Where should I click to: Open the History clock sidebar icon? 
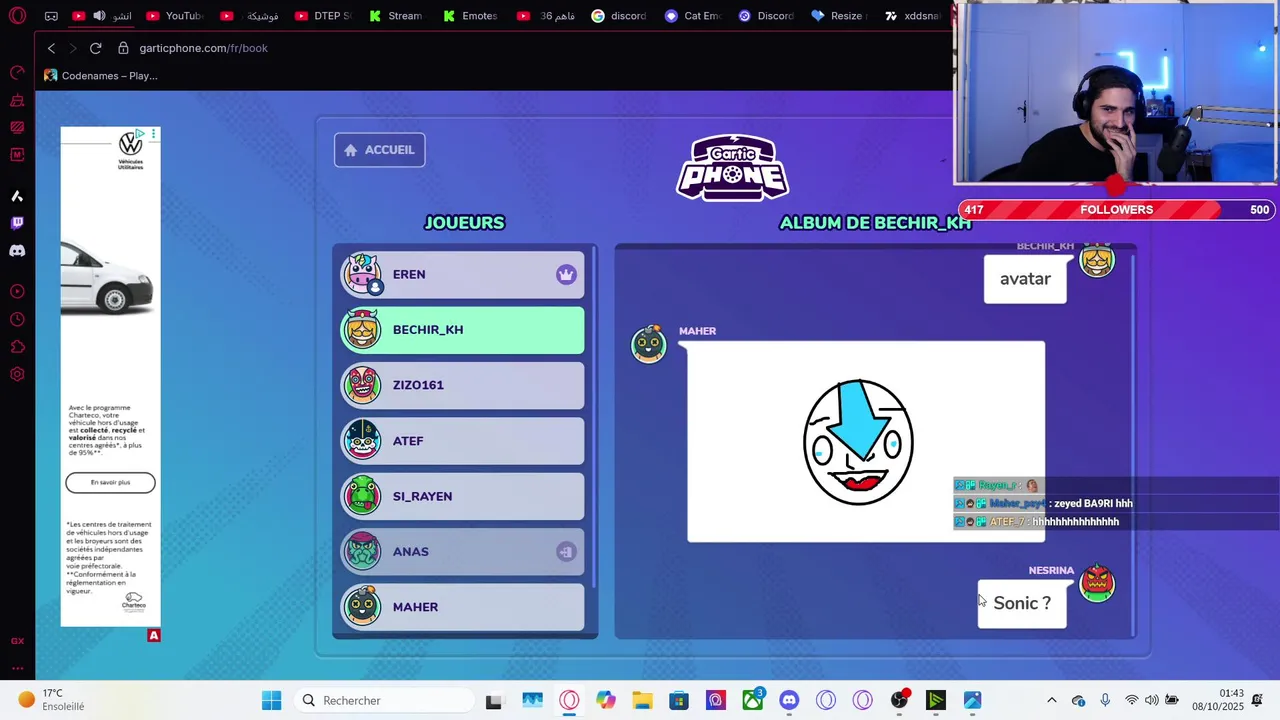click(17, 320)
